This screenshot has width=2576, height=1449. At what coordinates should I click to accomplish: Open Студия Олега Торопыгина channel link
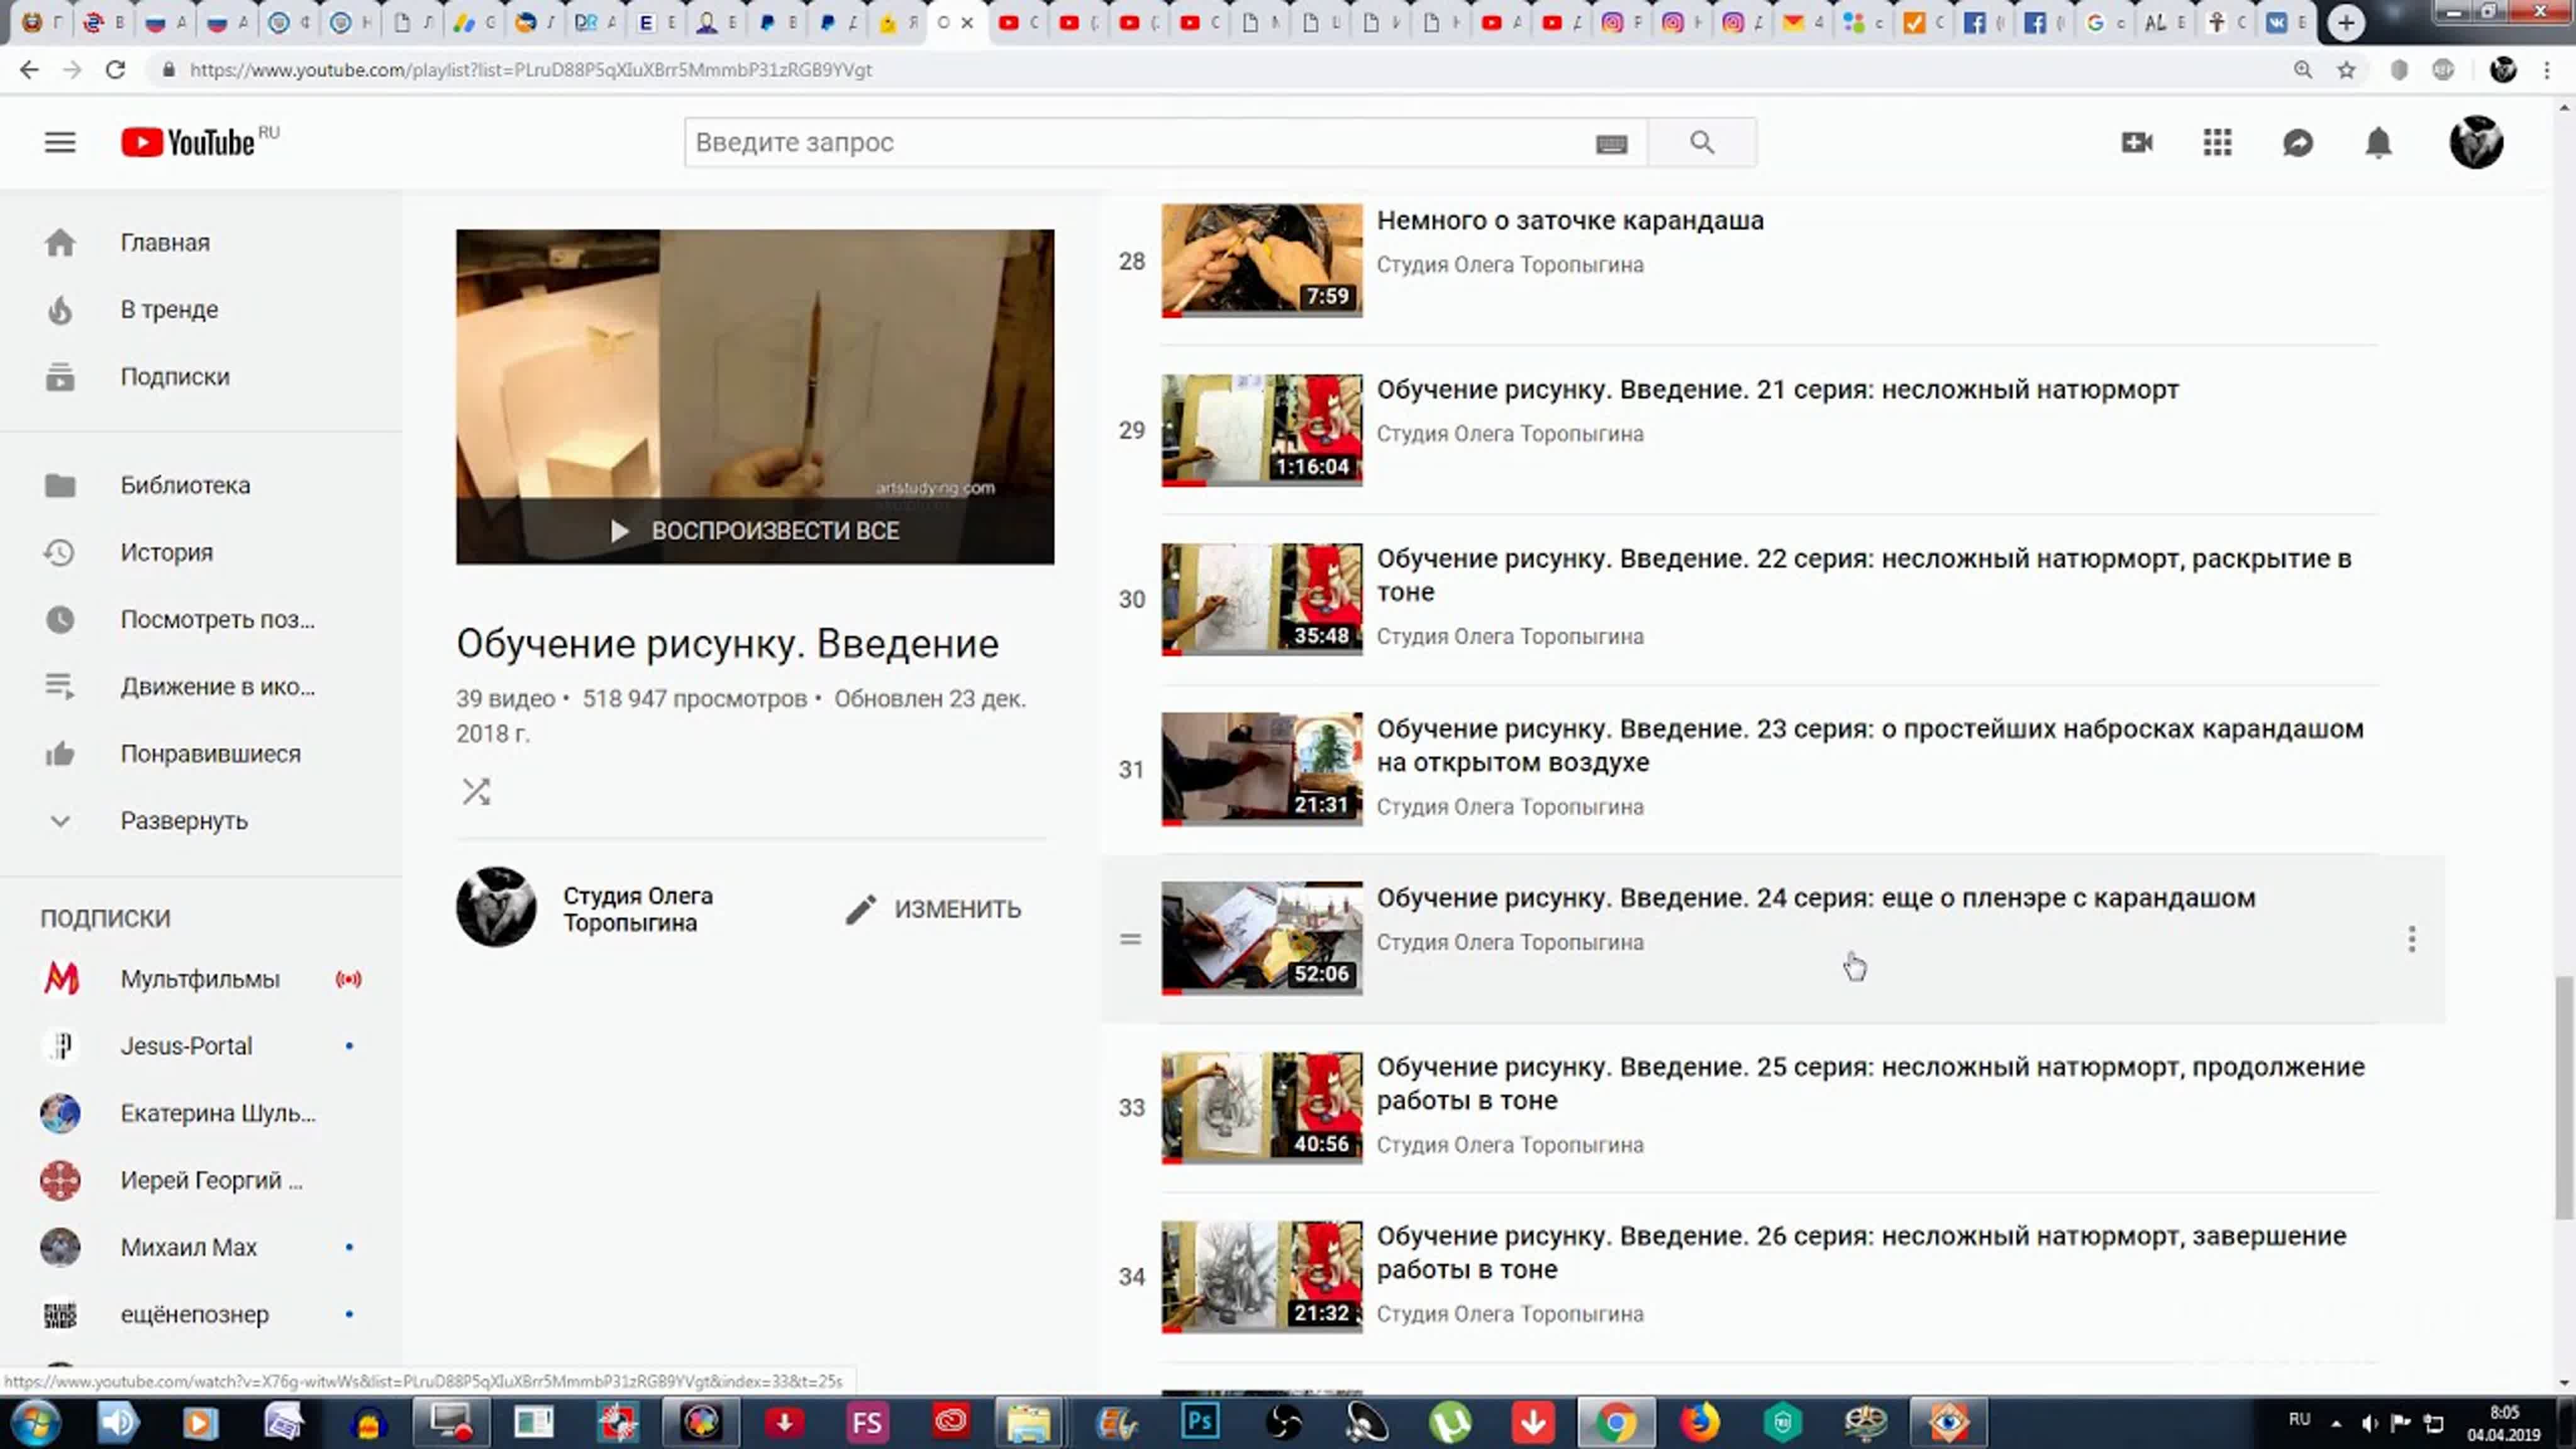pos(637,909)
